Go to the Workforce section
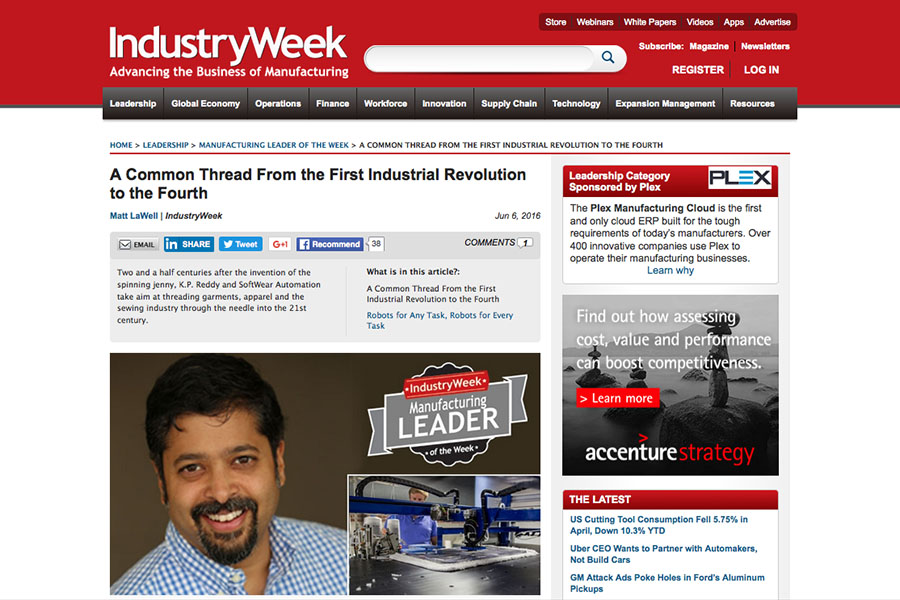This screenshot has width=900, height=600. (x=385, y=103)
